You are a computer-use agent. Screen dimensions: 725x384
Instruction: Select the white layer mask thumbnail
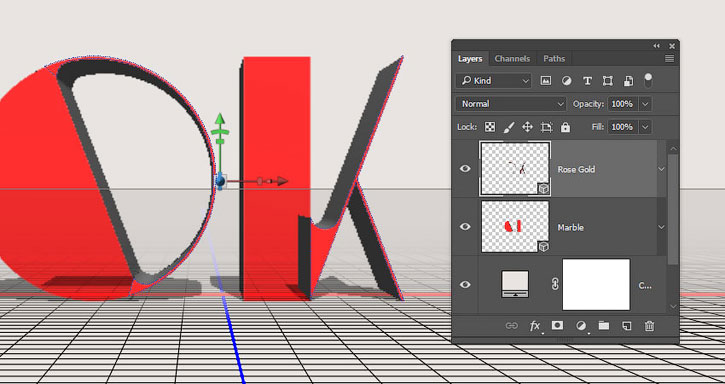pyautogui.click(x=596, y=285)
